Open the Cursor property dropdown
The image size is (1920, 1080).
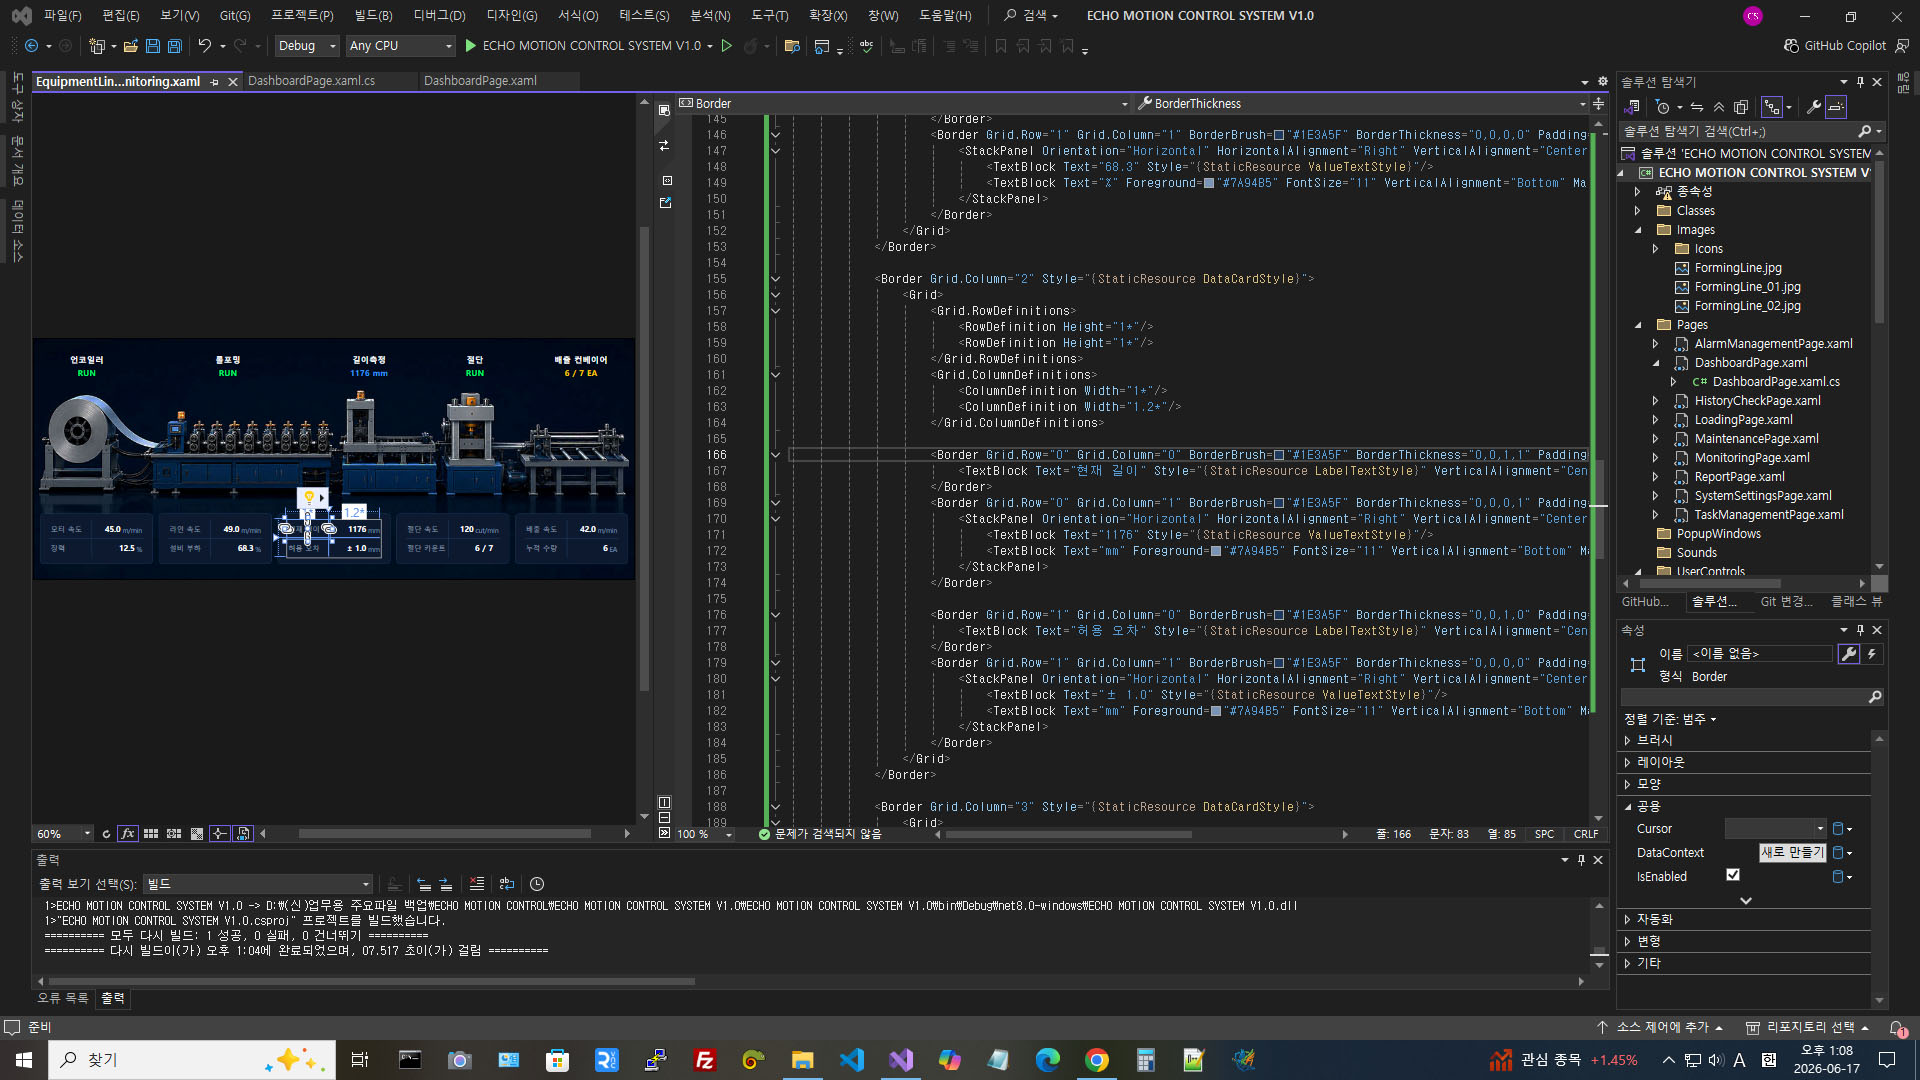(1776, 829)
